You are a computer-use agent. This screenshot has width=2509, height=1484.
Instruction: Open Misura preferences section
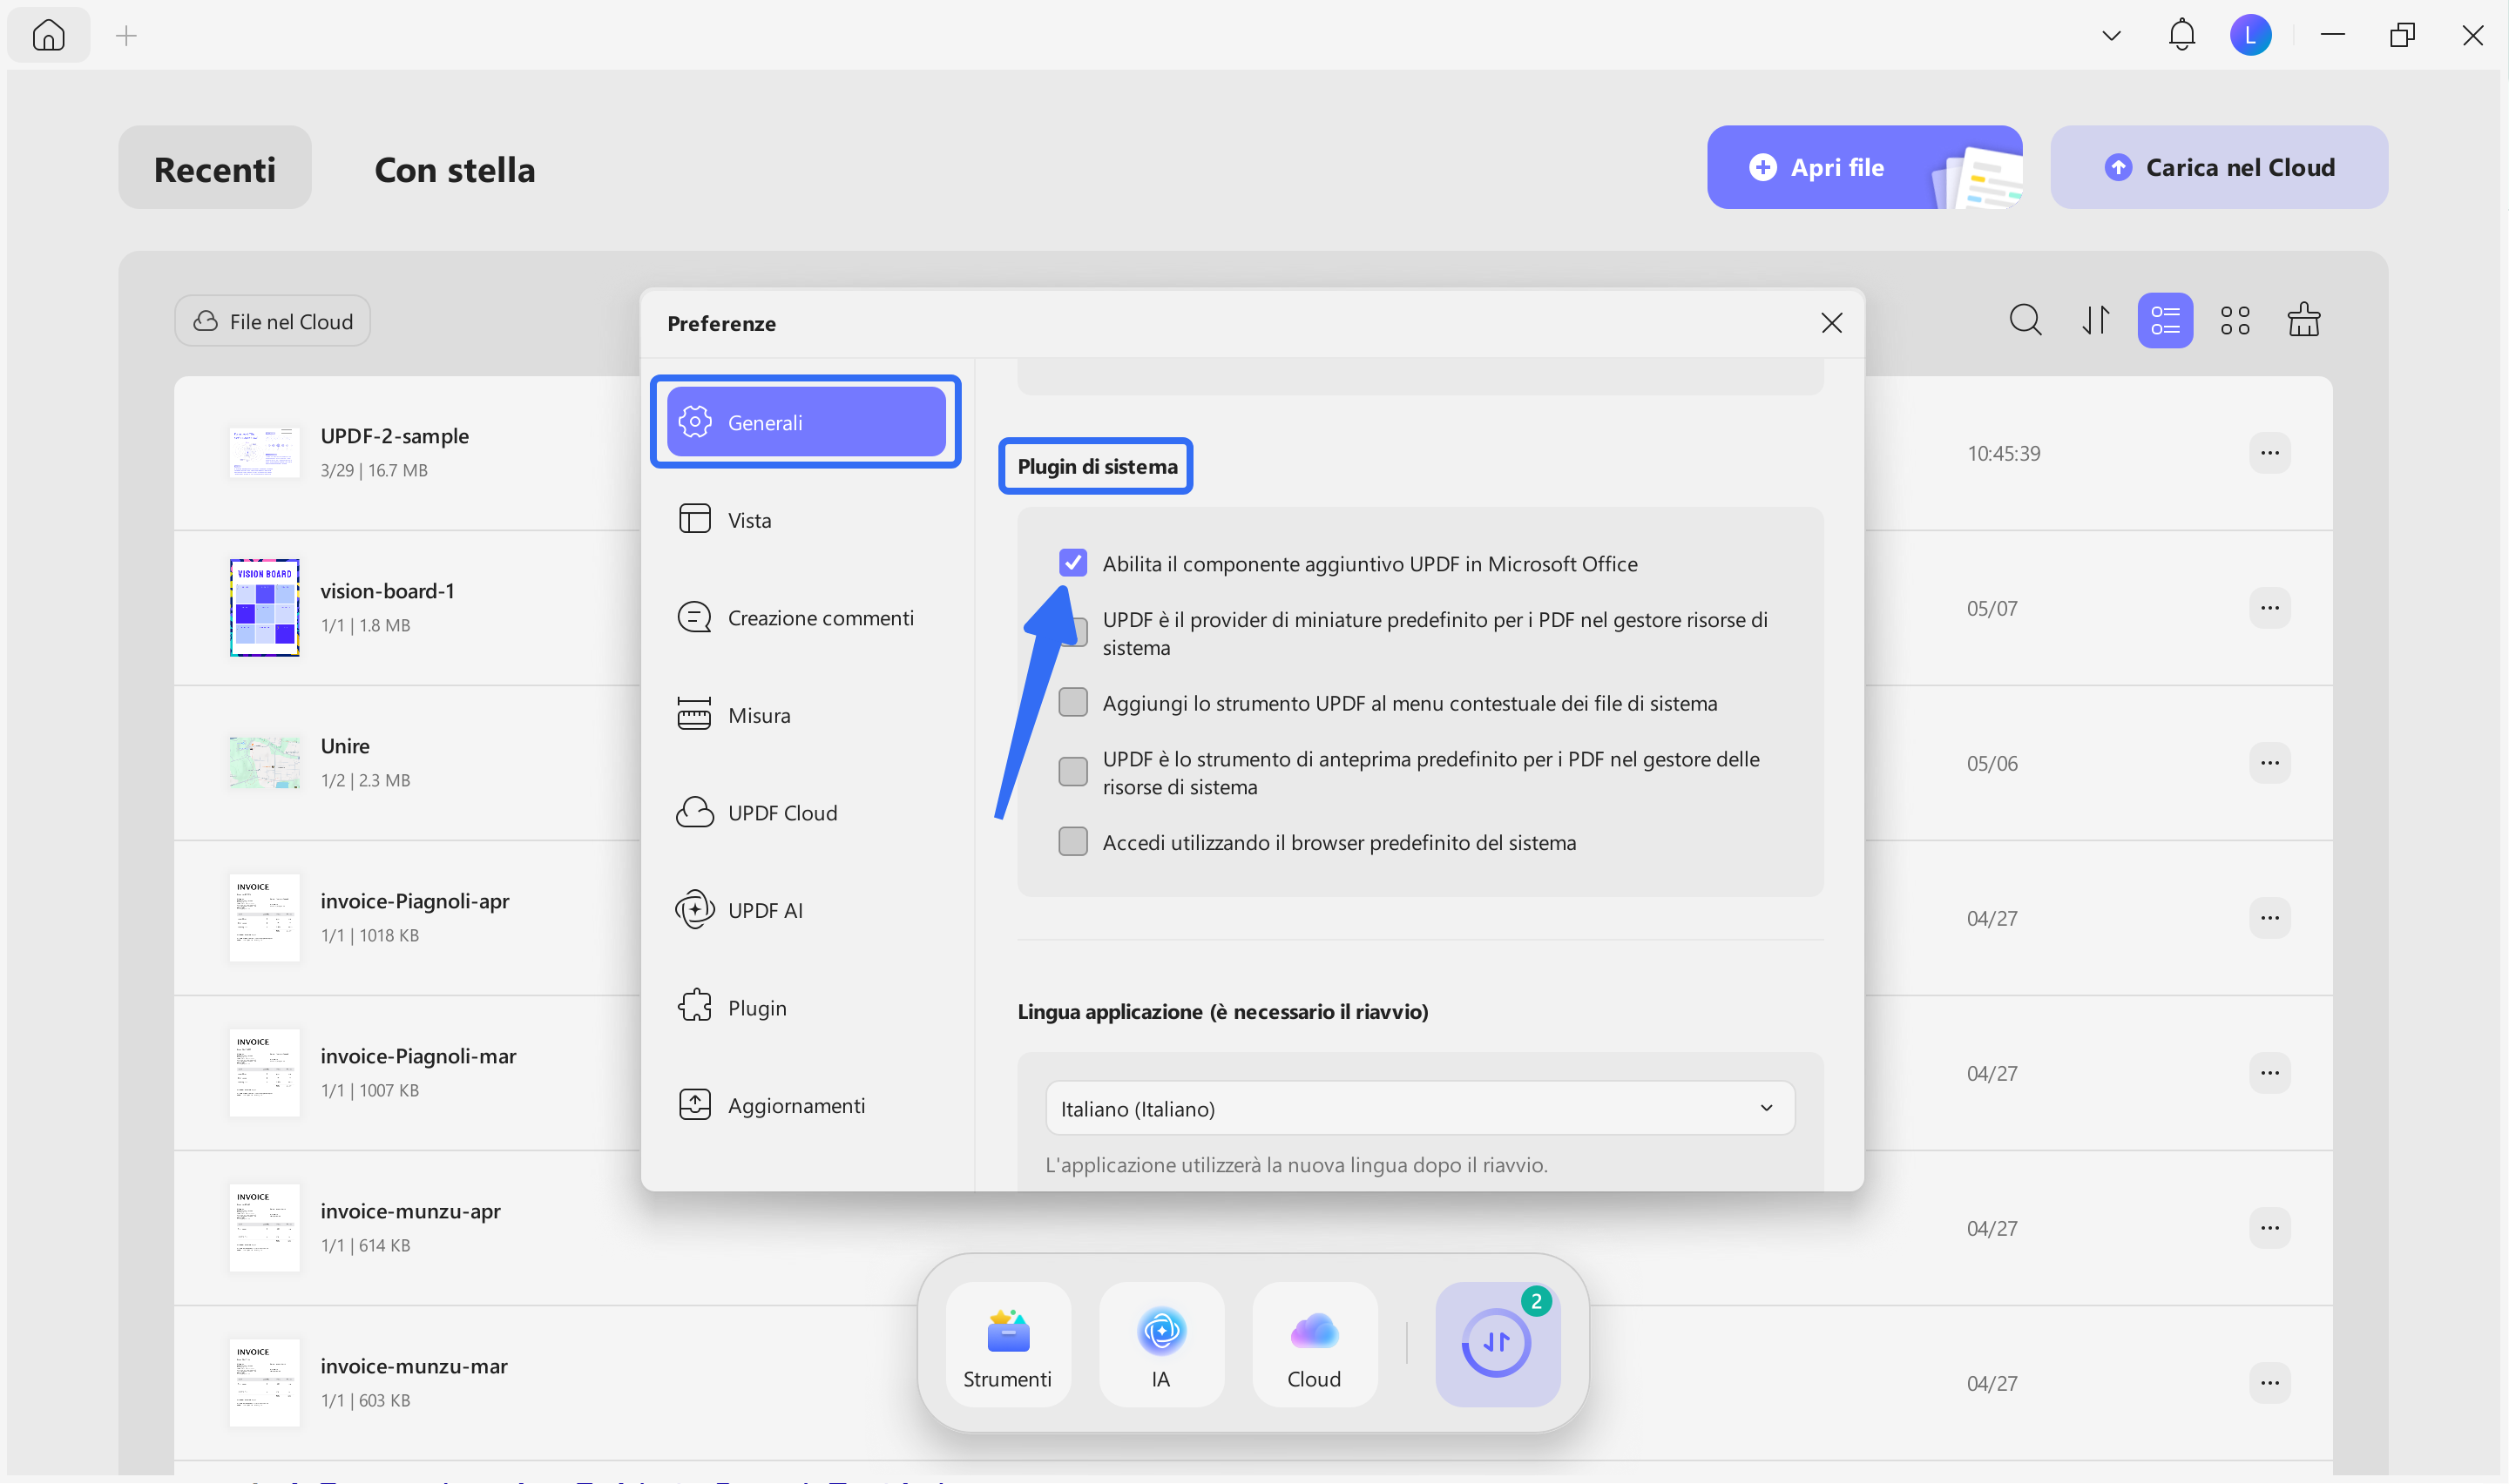tap(806, 714)
